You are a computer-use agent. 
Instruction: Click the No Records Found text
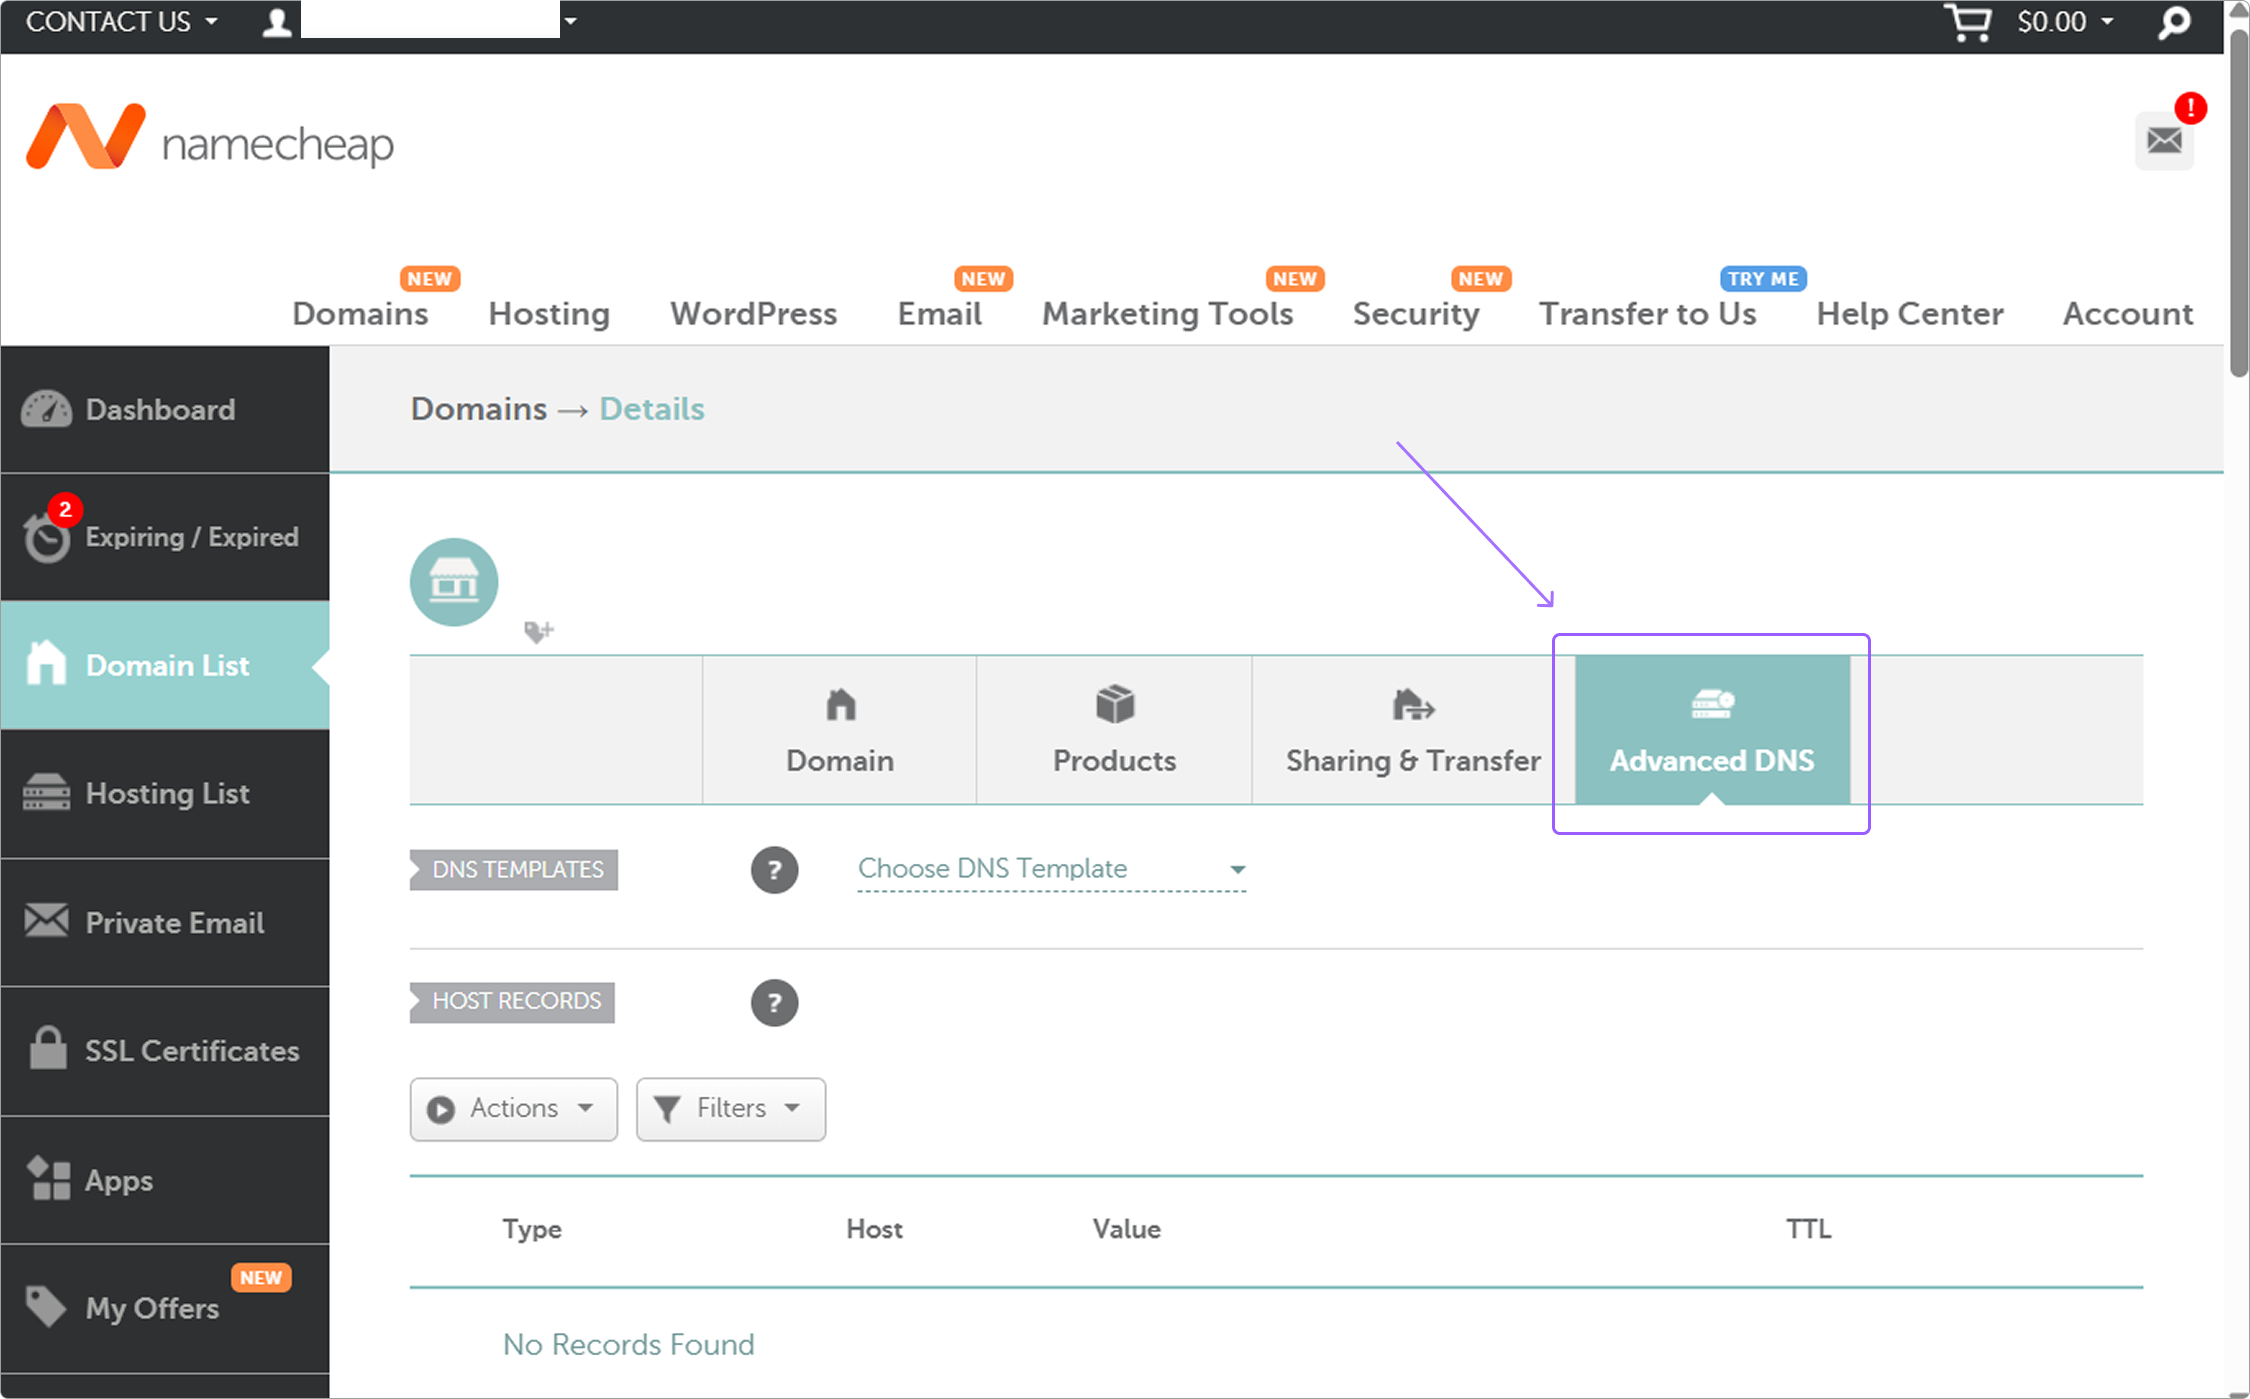pos(629,1344)
